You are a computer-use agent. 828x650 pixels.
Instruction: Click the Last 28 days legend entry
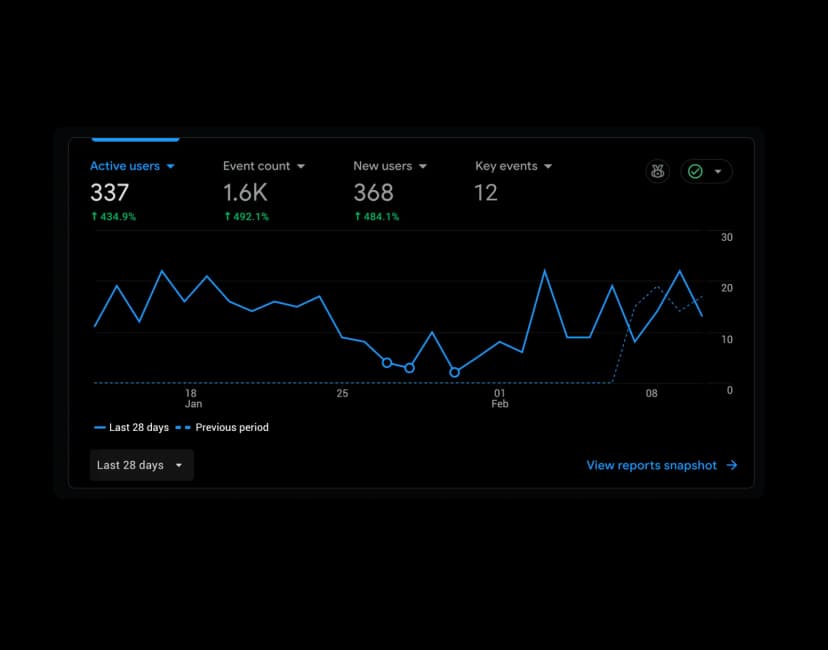pyautogui.click(x=131, y=427)
